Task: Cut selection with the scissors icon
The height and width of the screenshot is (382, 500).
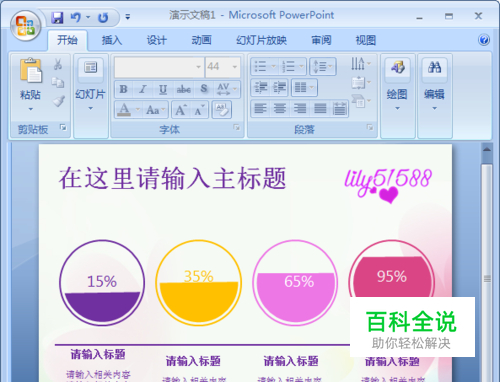Action: [x=58, y=64]
